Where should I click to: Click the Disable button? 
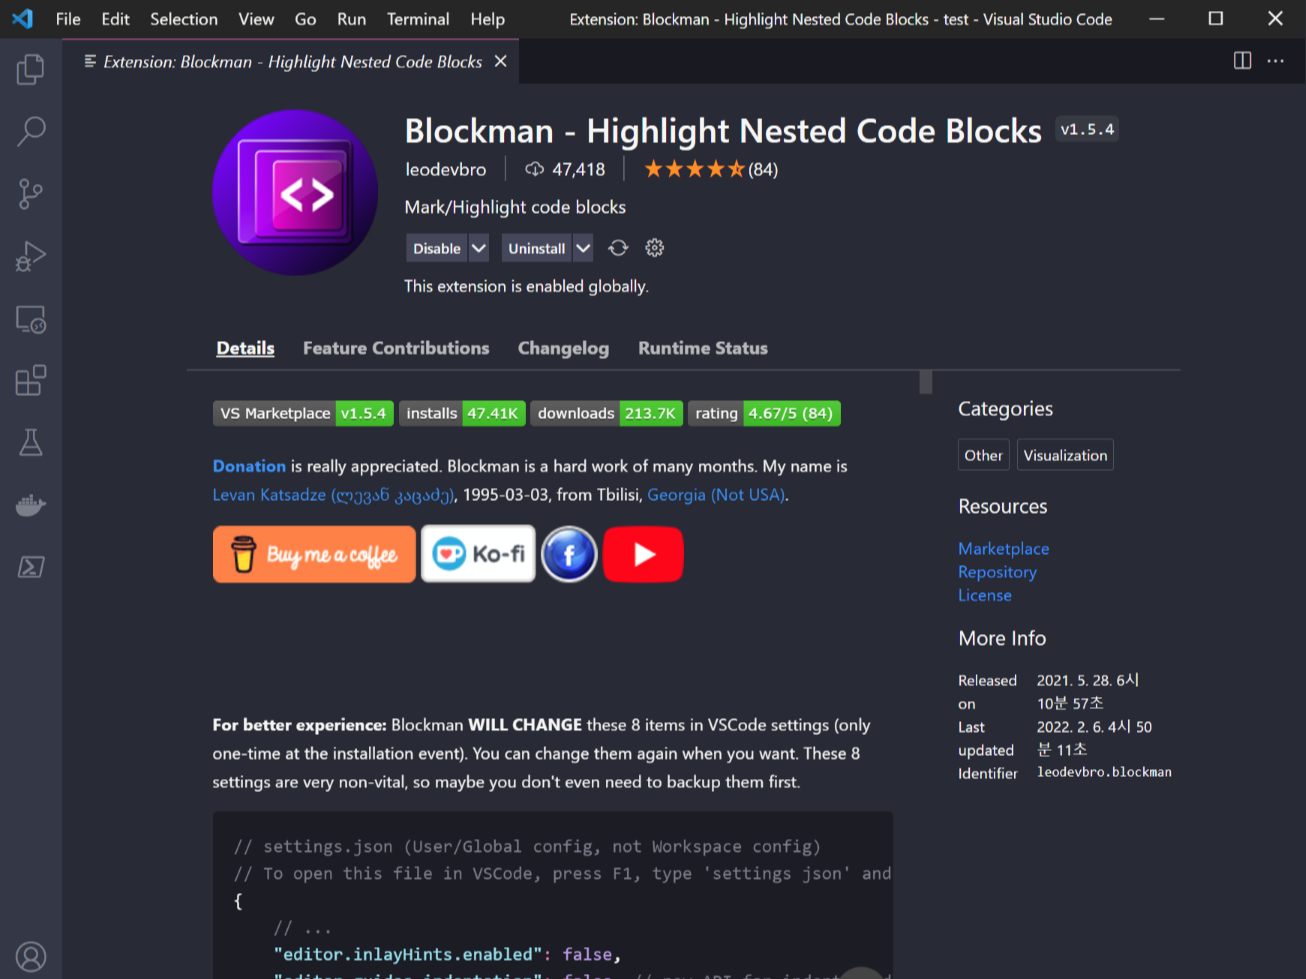tap(437, 248)
